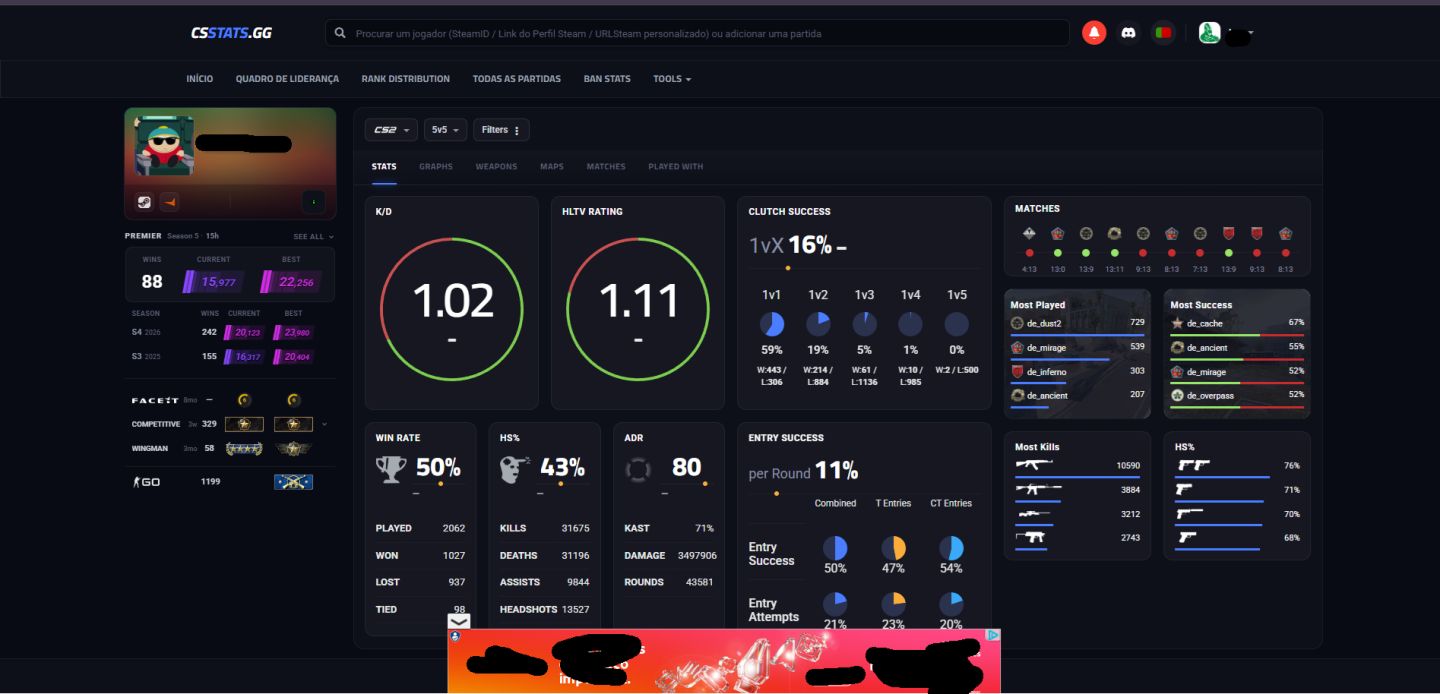Click the Cartman profile avatar
1440x694 pixels.
click(x=164, y=145)
